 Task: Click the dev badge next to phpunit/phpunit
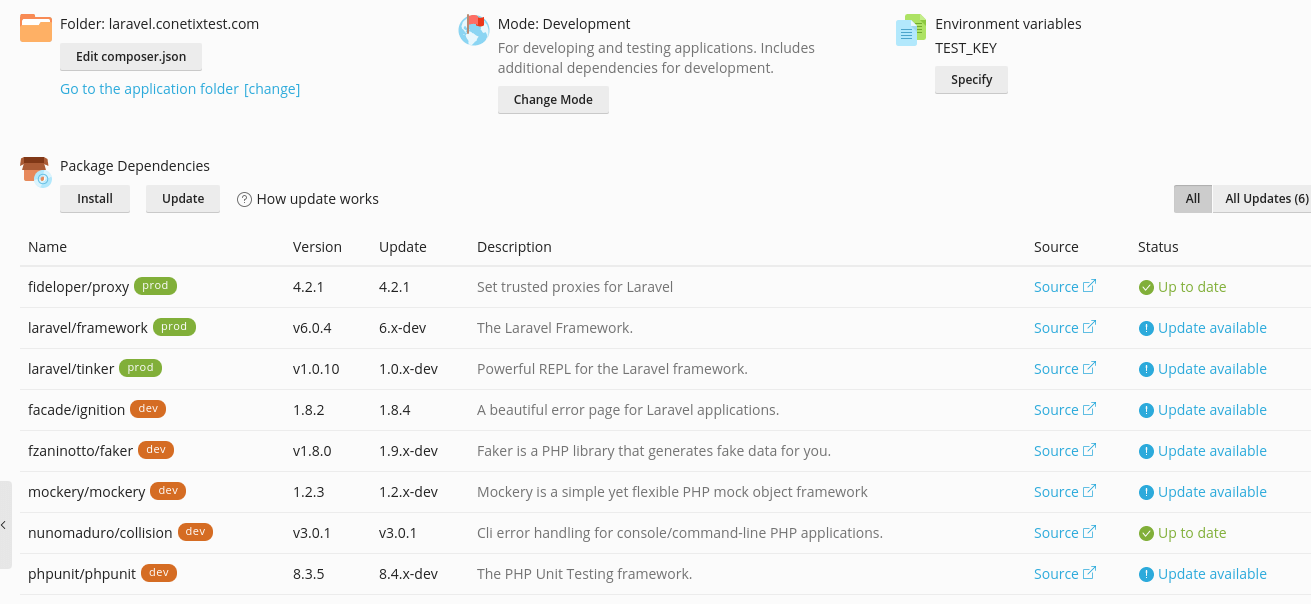point(159,573)
